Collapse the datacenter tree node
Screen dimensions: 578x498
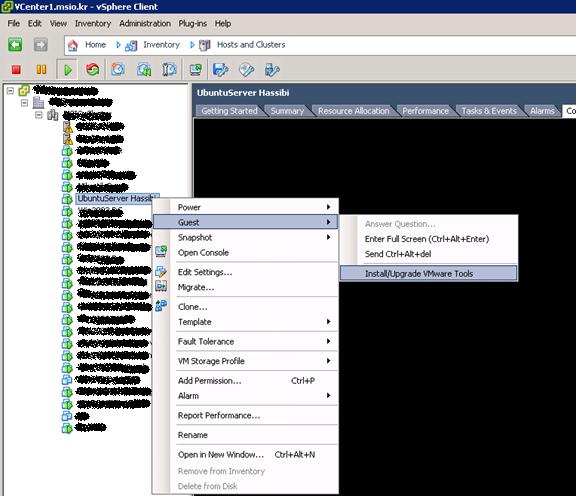(25, 102)
